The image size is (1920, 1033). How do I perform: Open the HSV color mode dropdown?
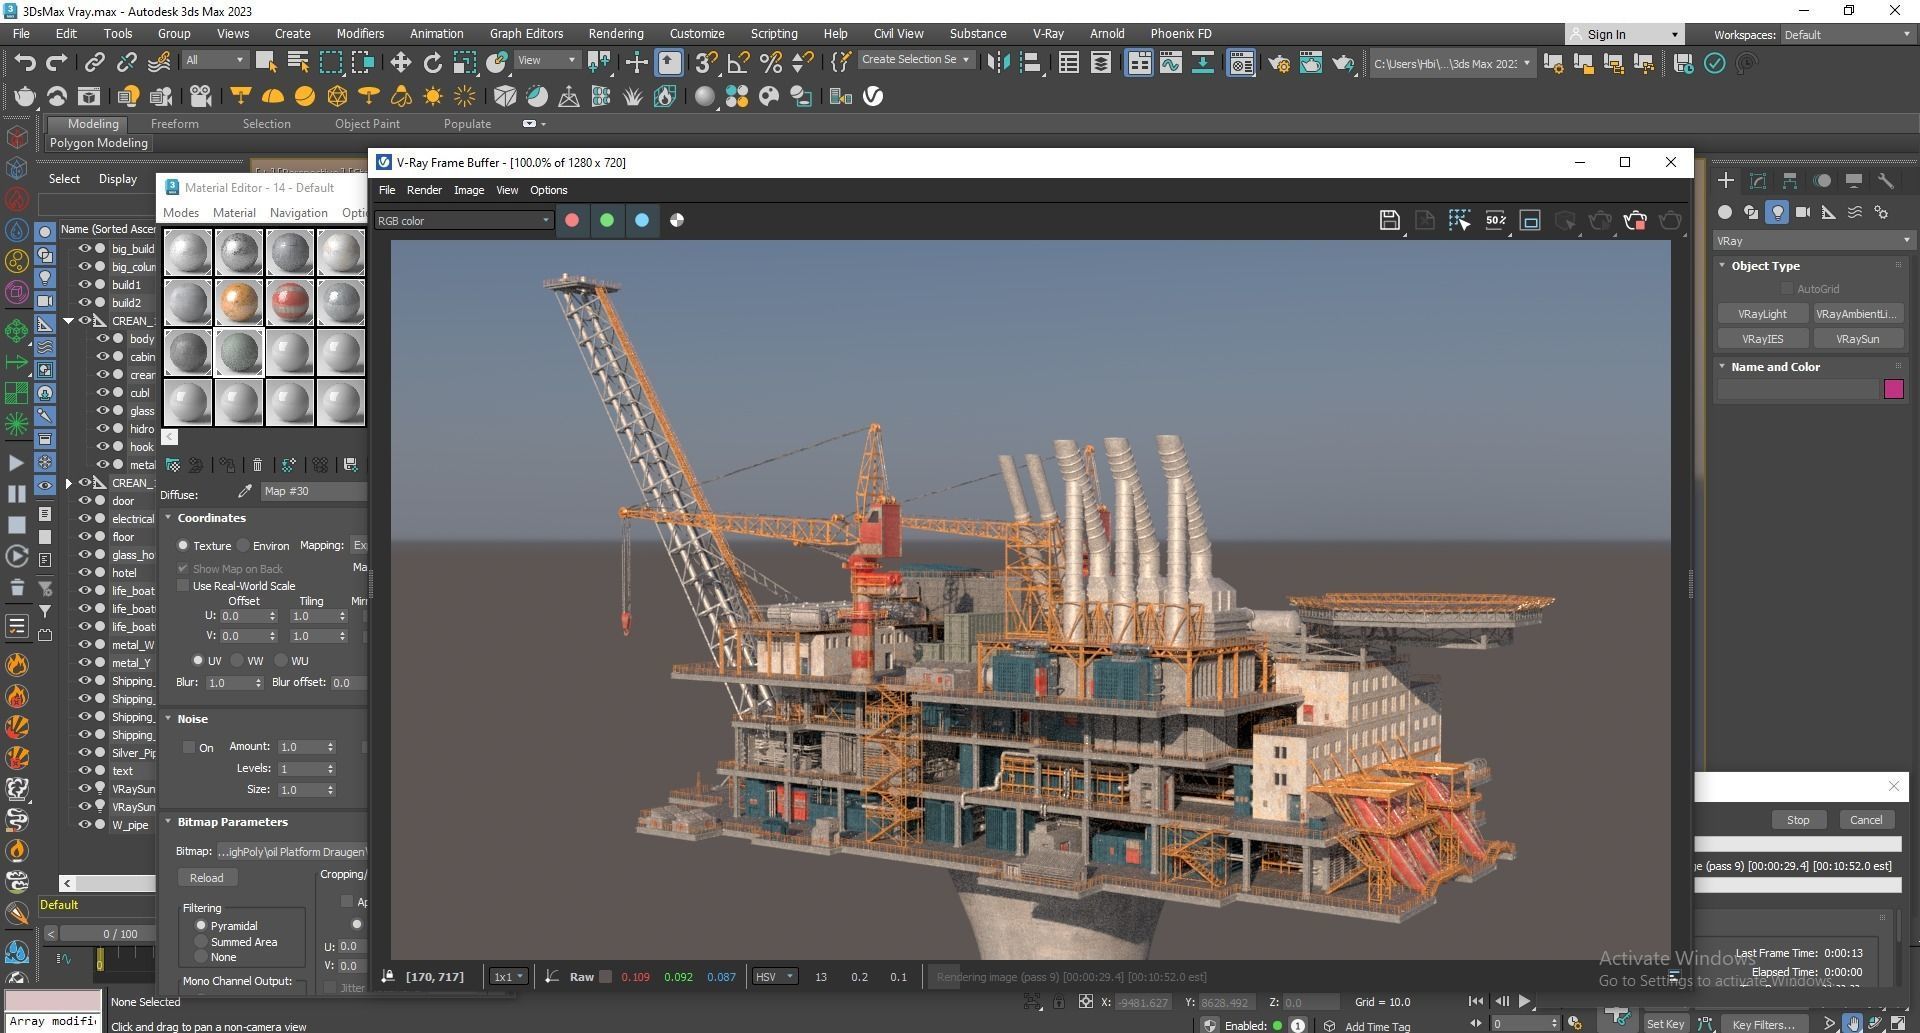[x=774, y=977]
